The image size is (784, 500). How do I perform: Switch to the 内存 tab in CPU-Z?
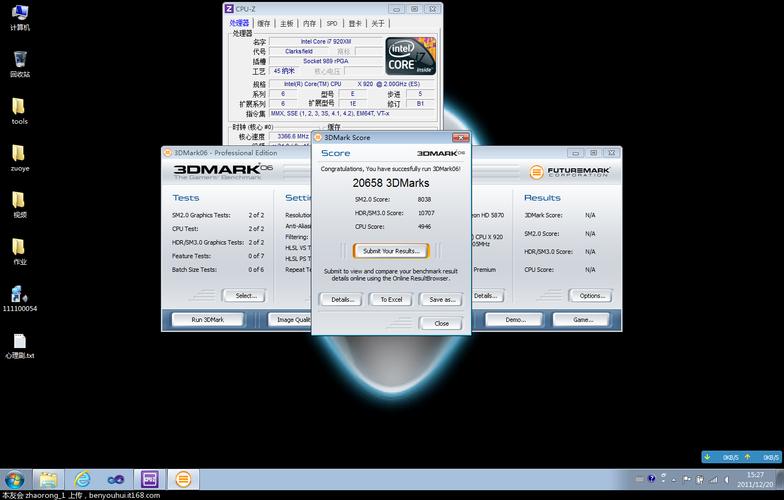[x=310, y=23]
